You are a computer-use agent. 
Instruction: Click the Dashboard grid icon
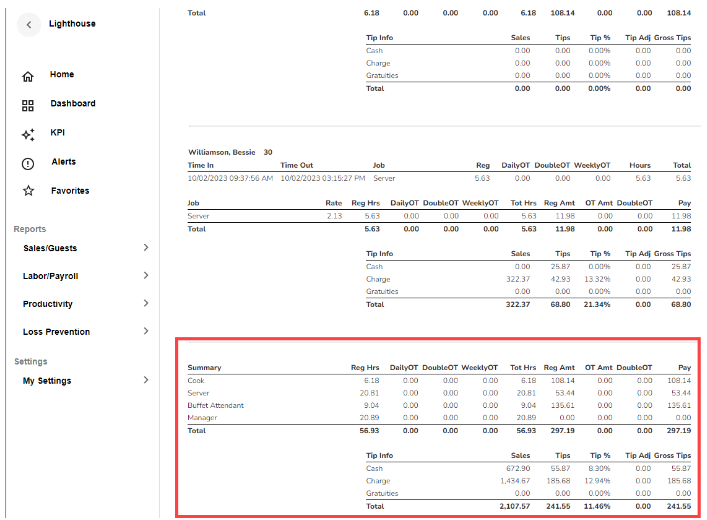[x=28, y=105]
